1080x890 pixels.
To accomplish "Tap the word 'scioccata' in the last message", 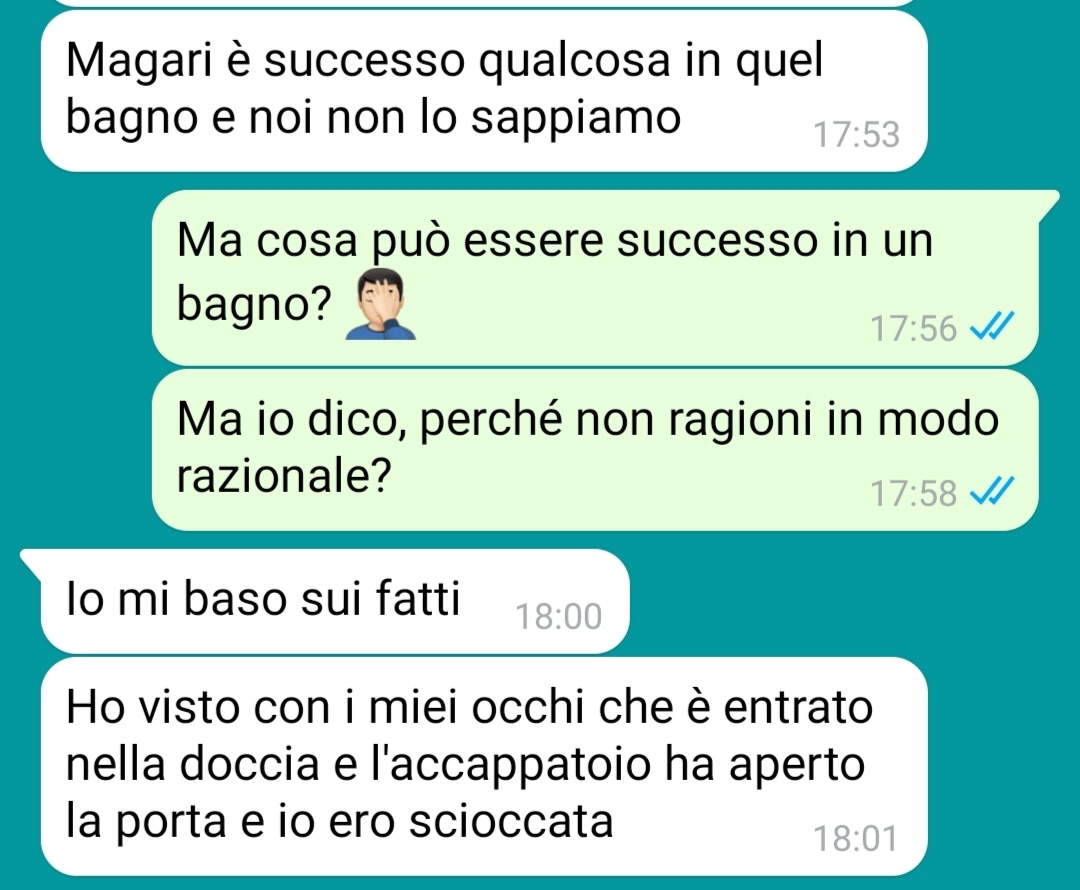I will pos(510,822).
